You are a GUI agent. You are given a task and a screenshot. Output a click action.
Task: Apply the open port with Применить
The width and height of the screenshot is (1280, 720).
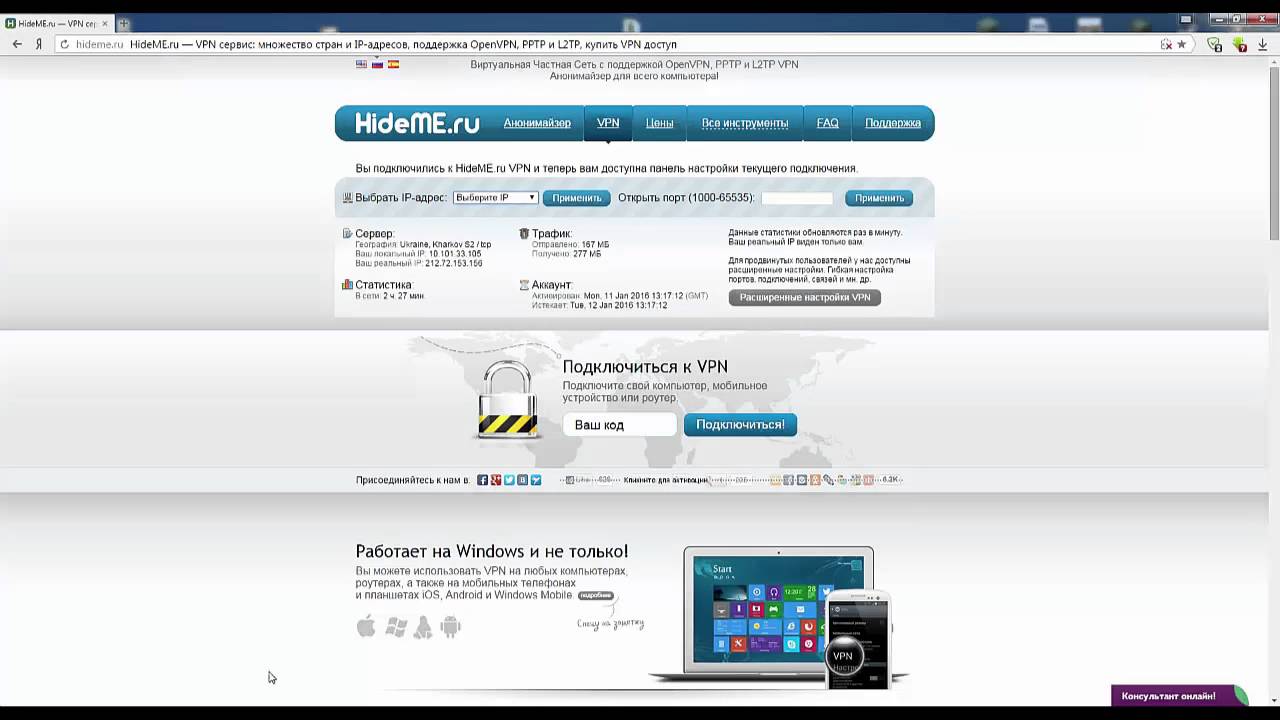click(879, 198)
